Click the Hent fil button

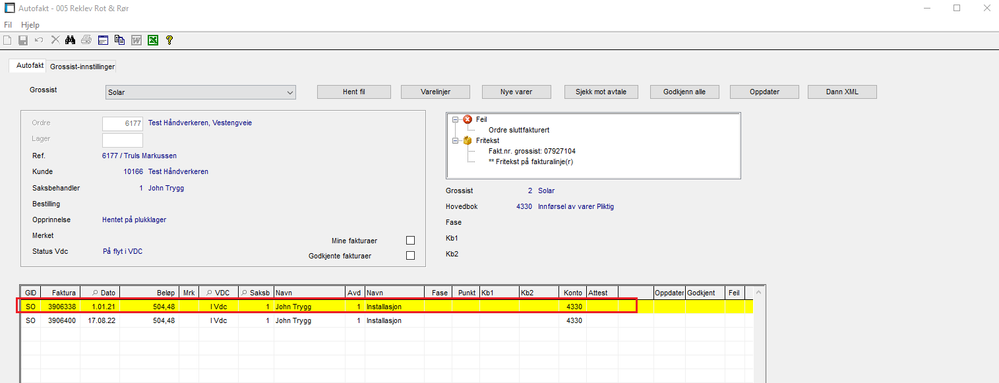354,92
